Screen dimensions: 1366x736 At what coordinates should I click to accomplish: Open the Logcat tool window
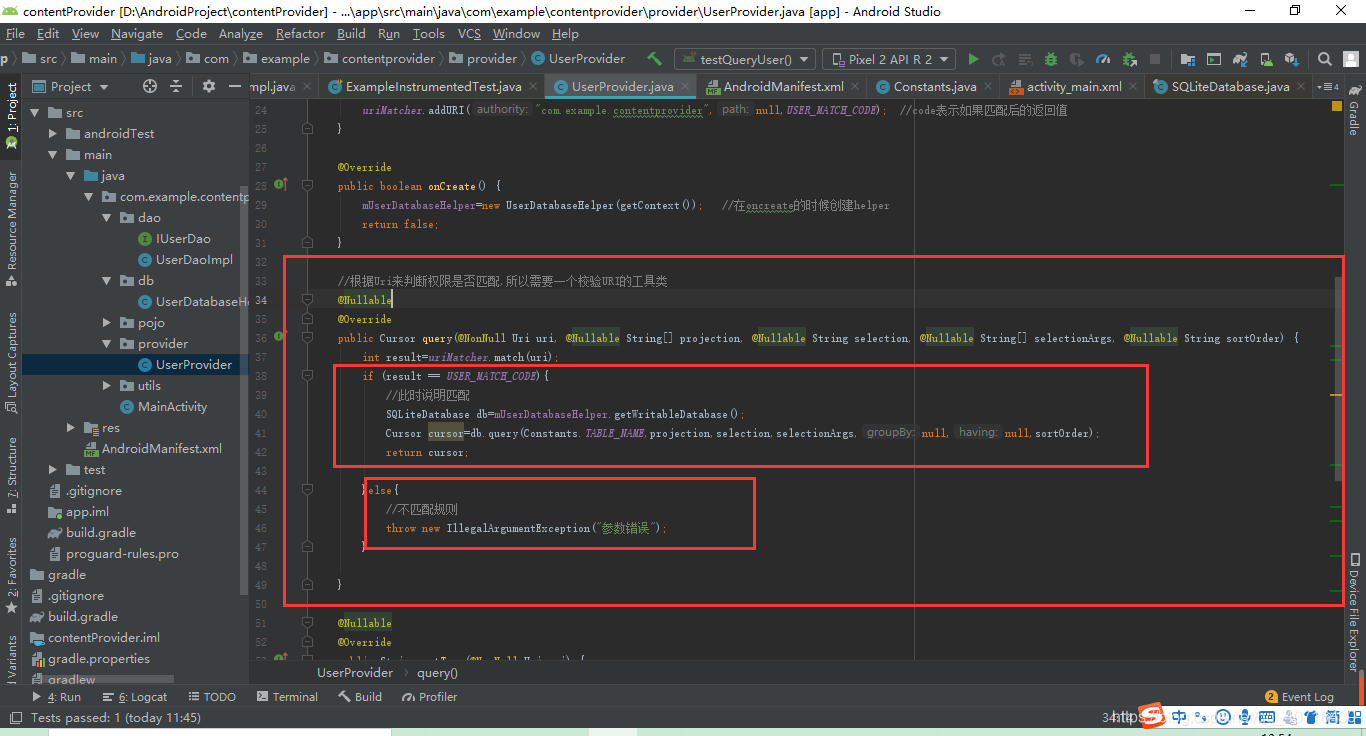point(136,696)
